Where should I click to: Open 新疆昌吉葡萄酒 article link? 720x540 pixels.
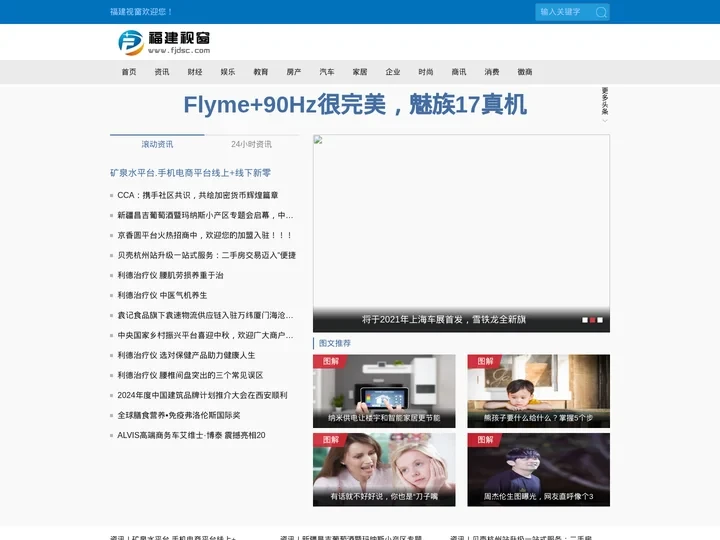[x=205, y=215]
